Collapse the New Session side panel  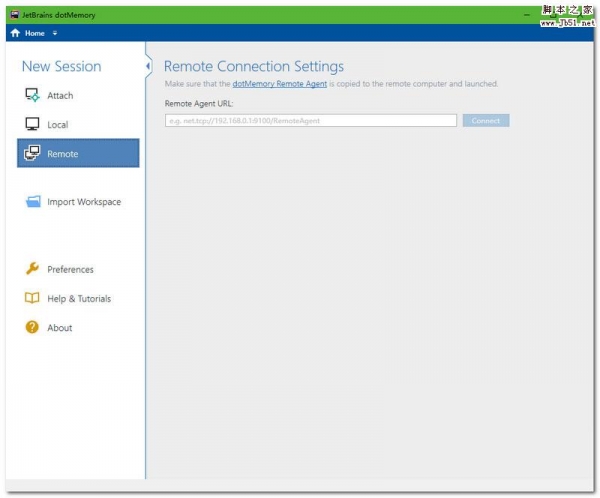tap(148, 66)
